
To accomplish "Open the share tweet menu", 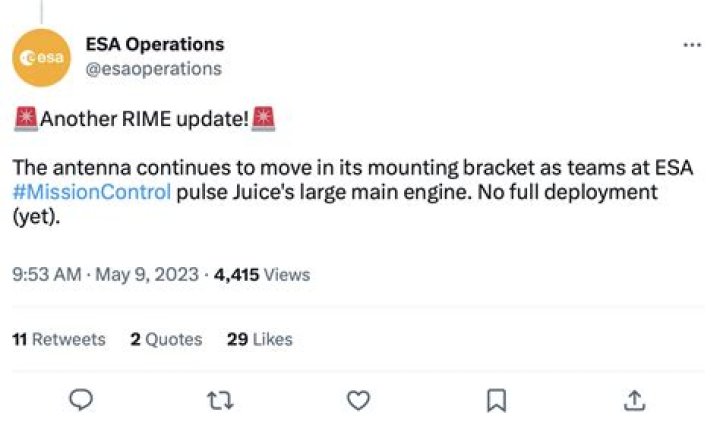I will (x=633, y=400).
